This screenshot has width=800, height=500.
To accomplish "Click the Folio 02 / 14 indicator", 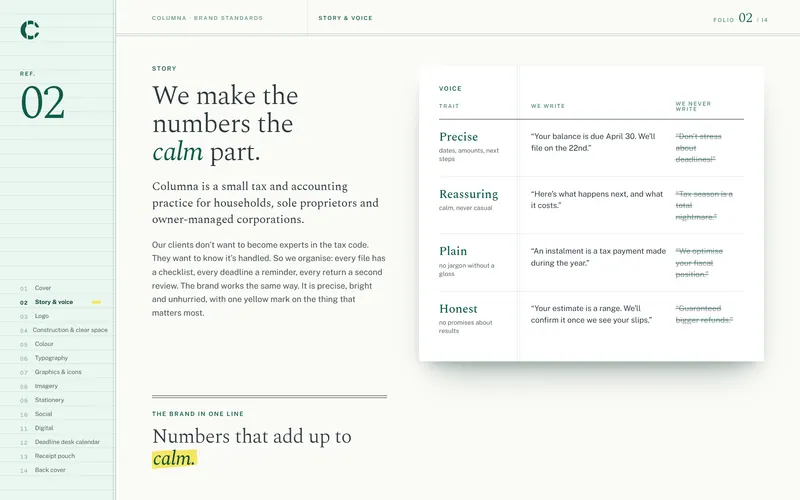I will [x=740, y=18].
